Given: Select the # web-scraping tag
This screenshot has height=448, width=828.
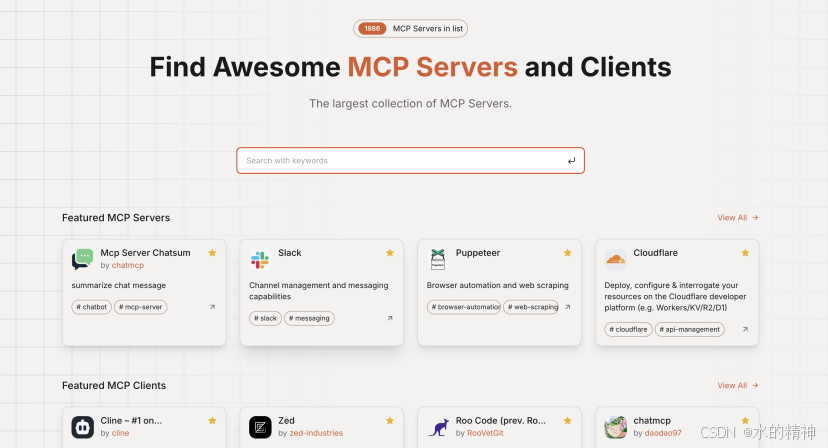Looking at the screenshot, I should click(x=531, y=307).
